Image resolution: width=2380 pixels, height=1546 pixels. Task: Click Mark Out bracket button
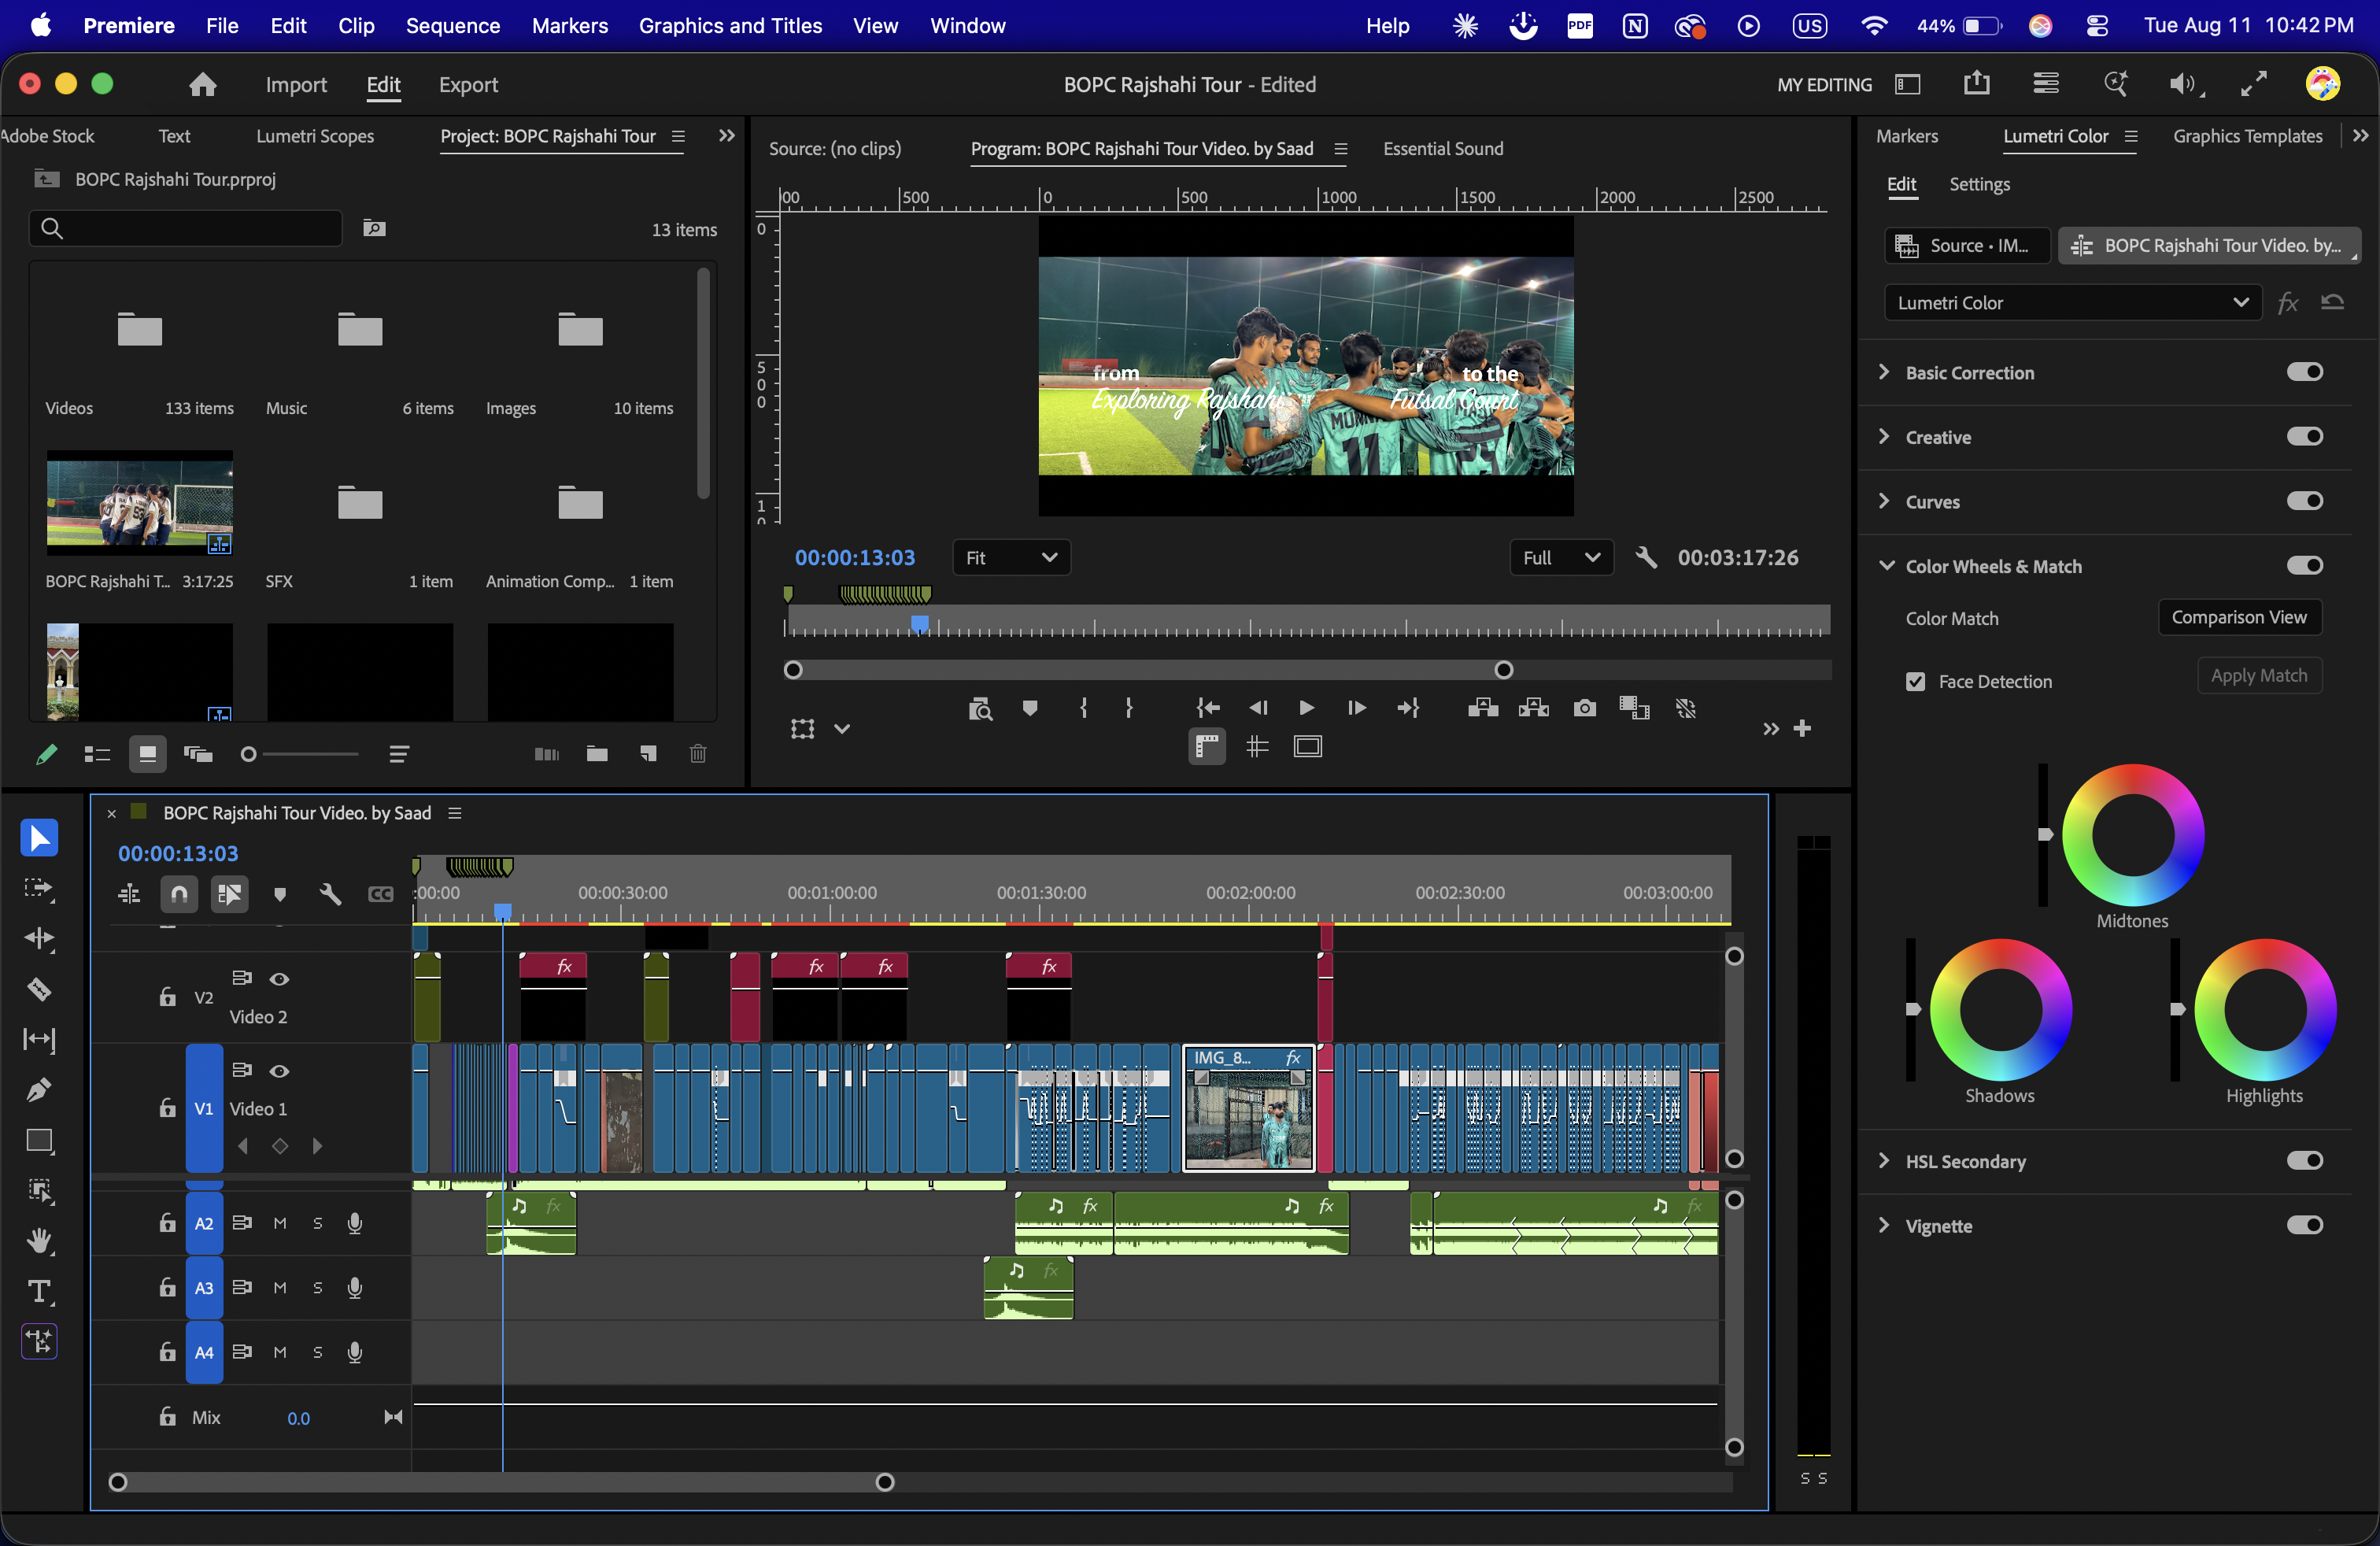pyautogui.click(x=1129, y=708)
